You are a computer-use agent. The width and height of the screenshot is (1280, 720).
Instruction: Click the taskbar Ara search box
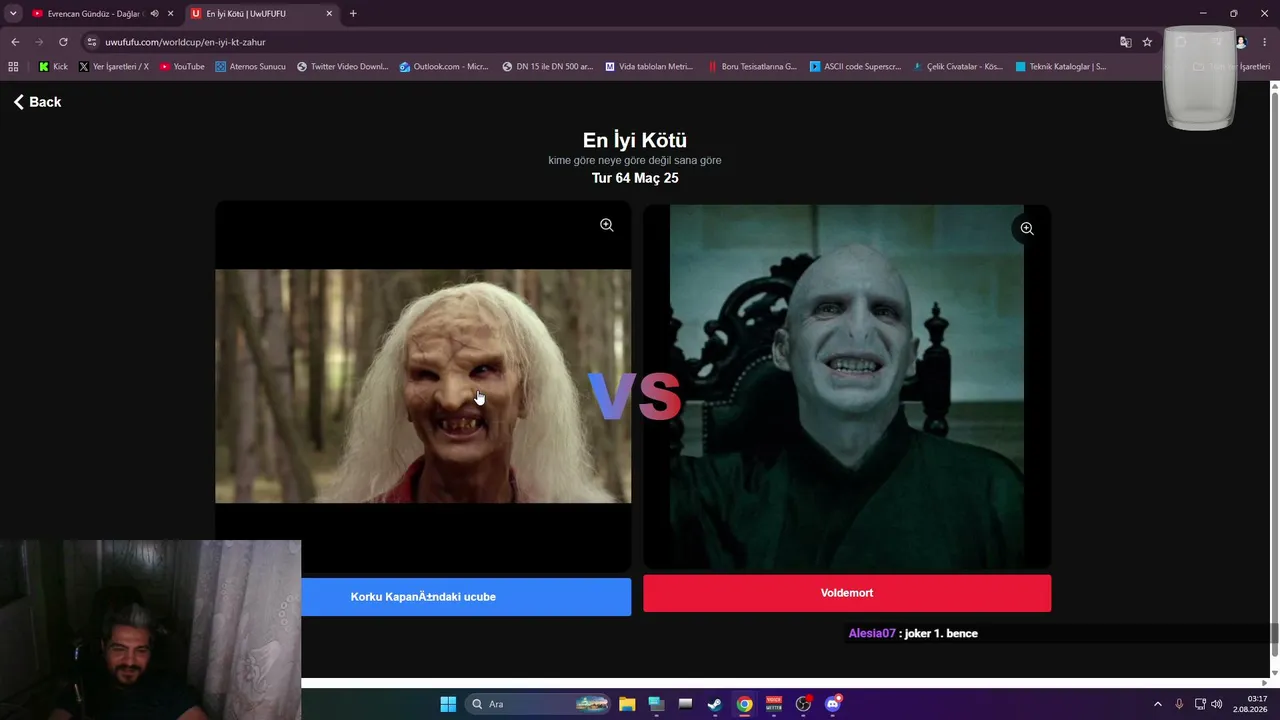point(539,704)
